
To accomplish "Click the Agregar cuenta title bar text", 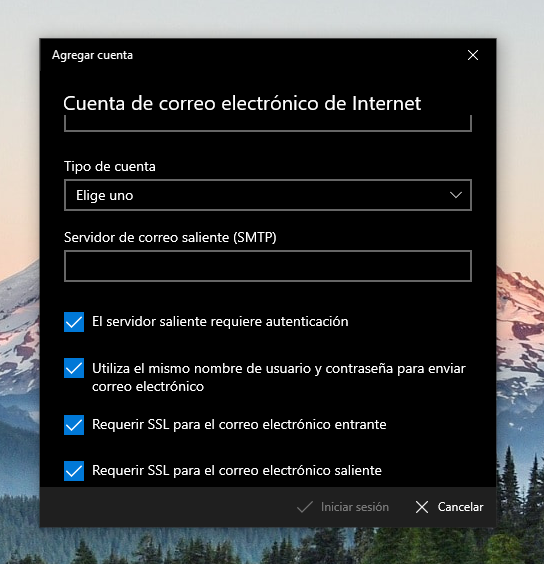I will pyautogui.click(x=92, y=55).
